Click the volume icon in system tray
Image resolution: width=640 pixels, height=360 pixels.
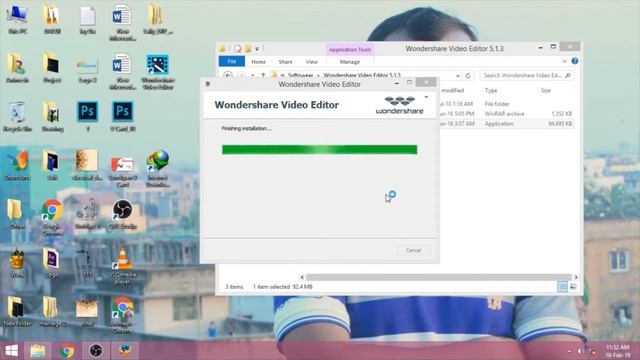point(580,351)
